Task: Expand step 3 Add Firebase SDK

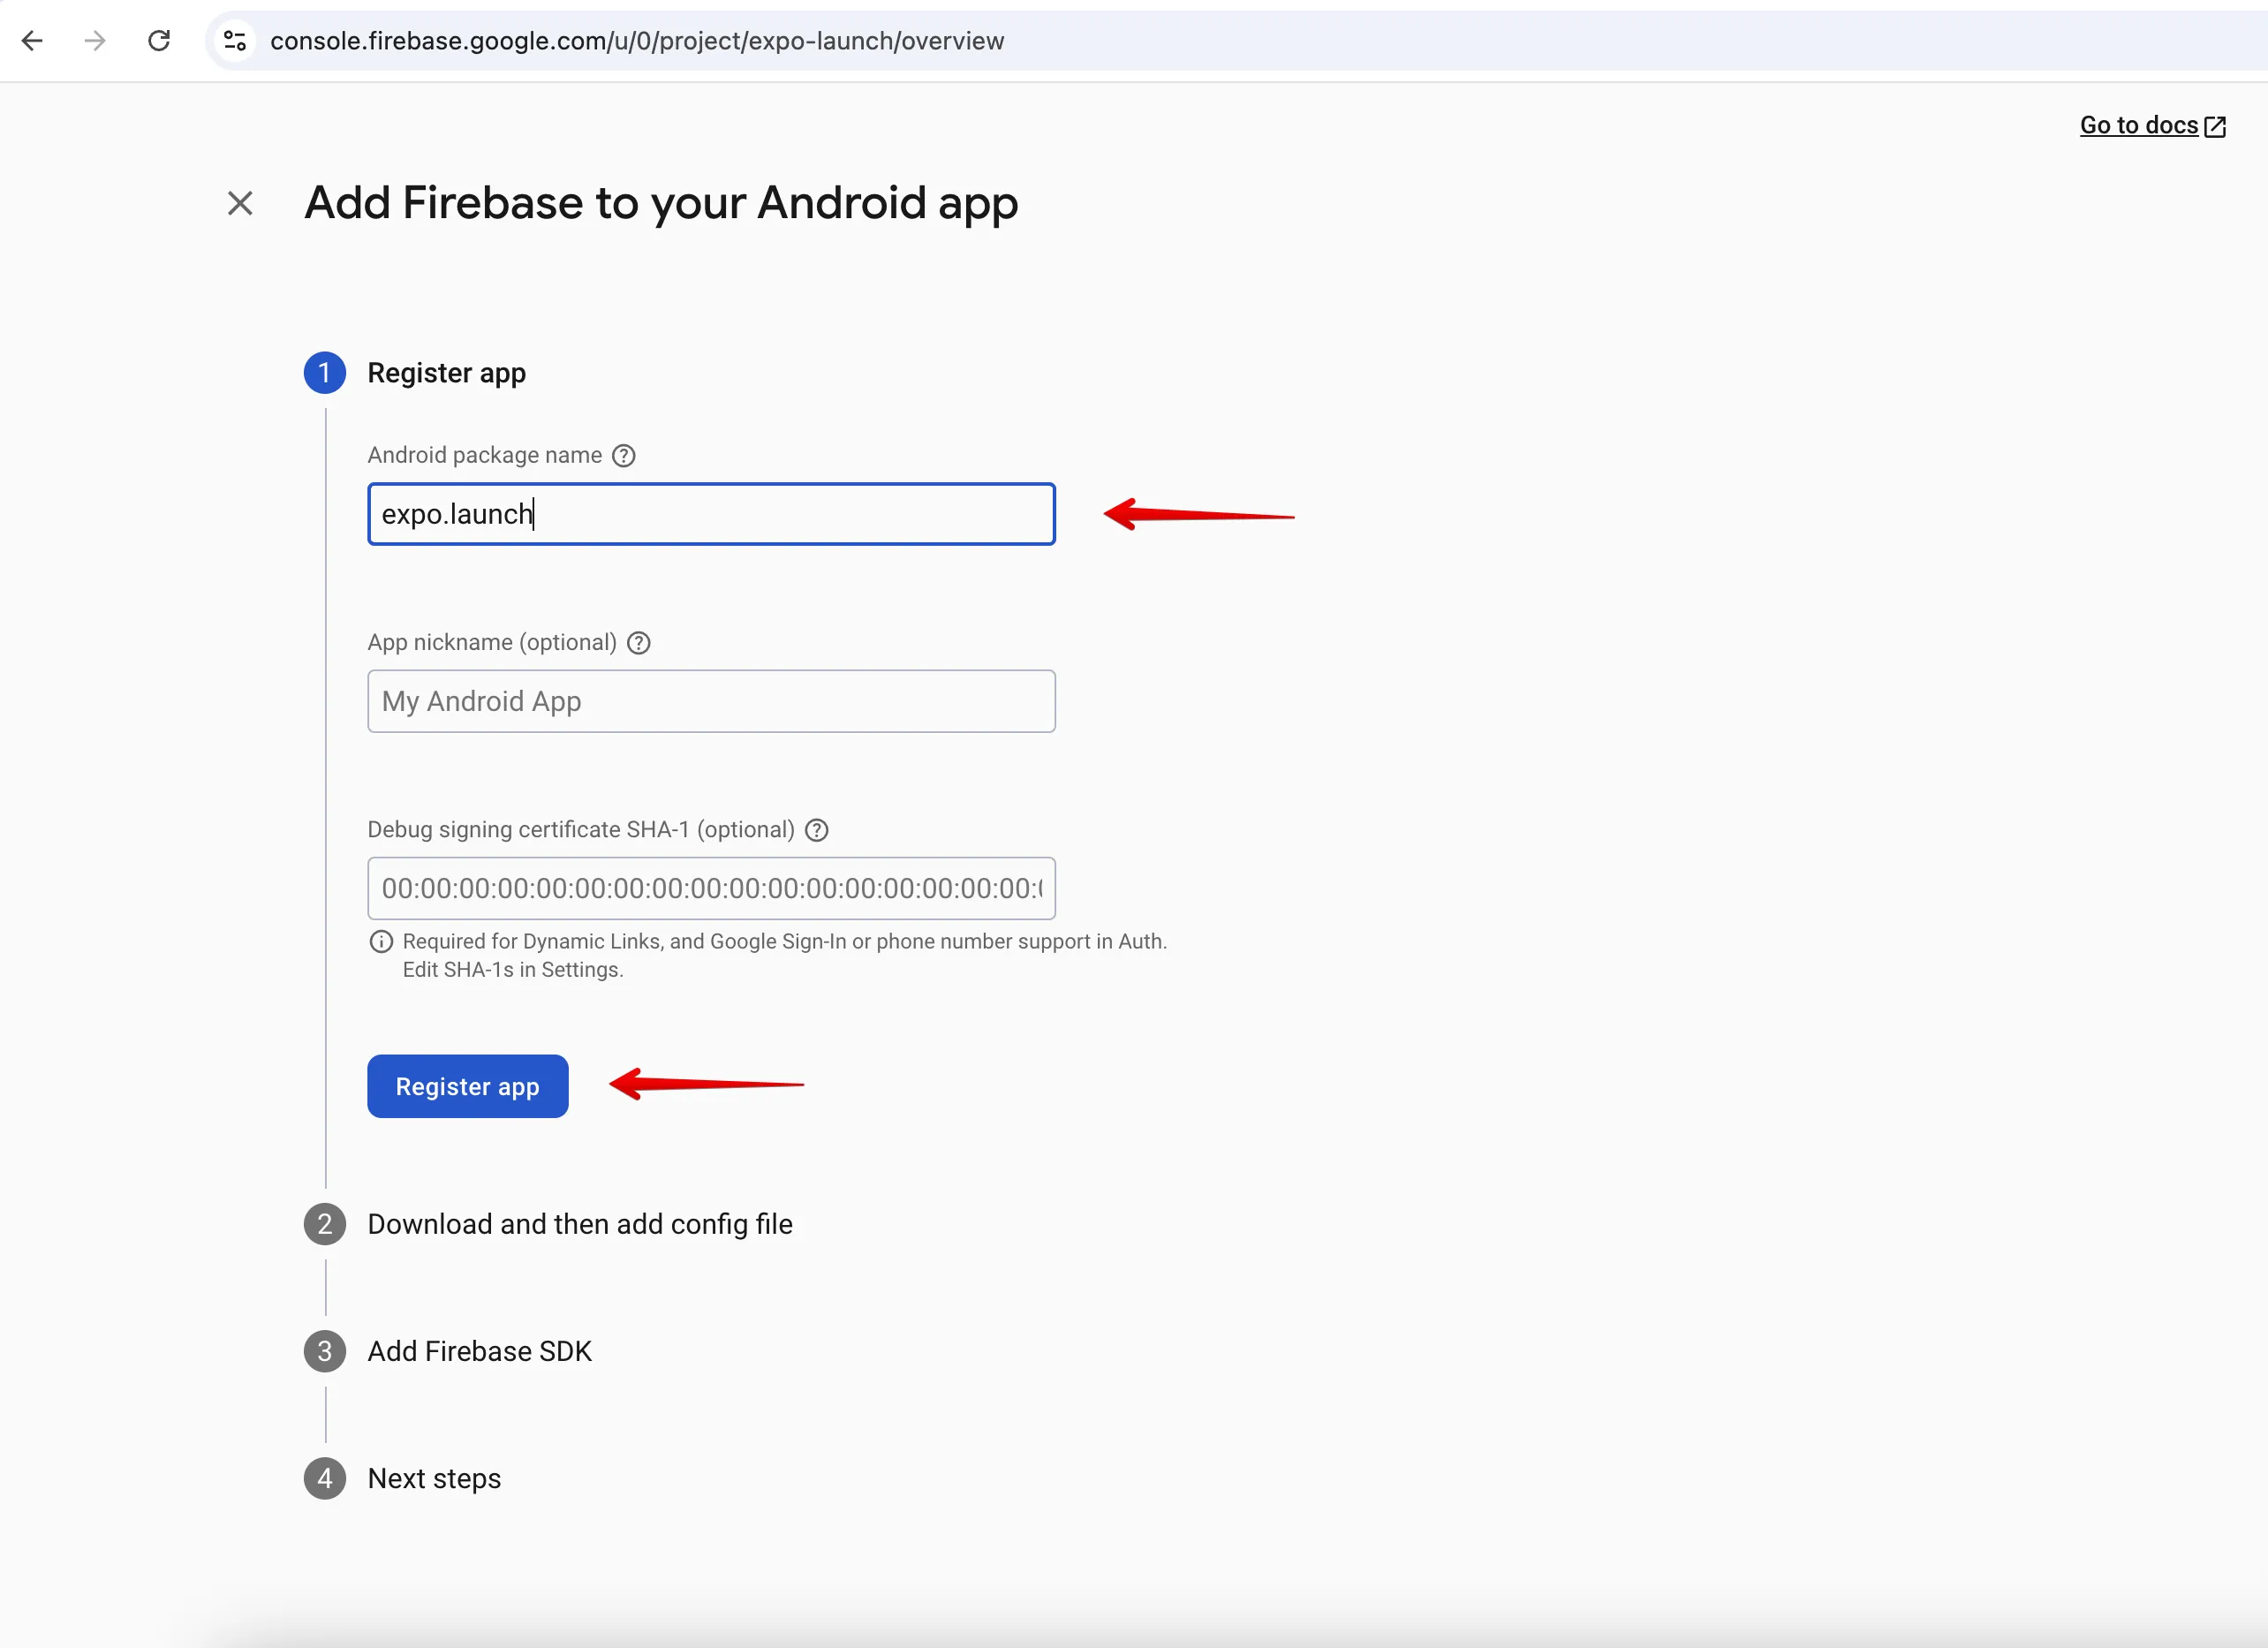Action: click(x=479, y=1351)
